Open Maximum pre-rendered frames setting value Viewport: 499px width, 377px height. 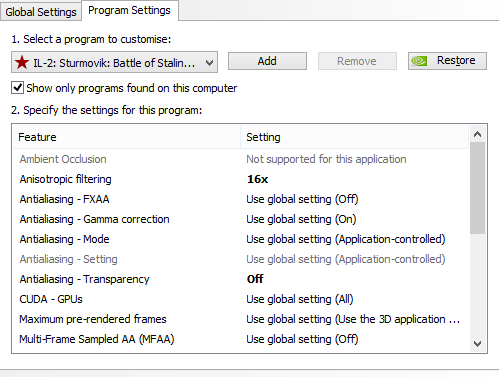353,319
